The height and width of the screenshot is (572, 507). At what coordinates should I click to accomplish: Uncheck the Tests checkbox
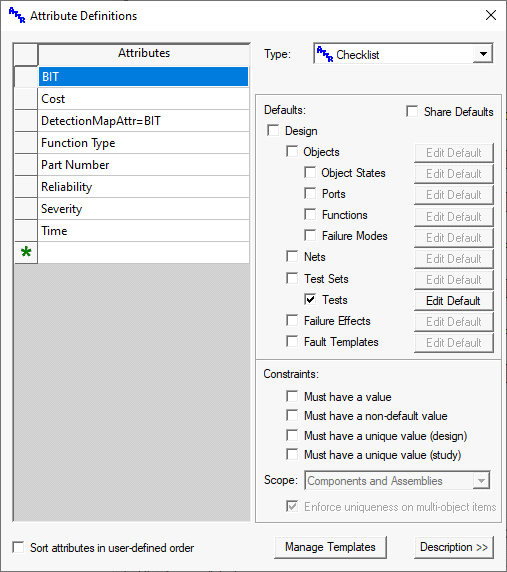(310, 299)
